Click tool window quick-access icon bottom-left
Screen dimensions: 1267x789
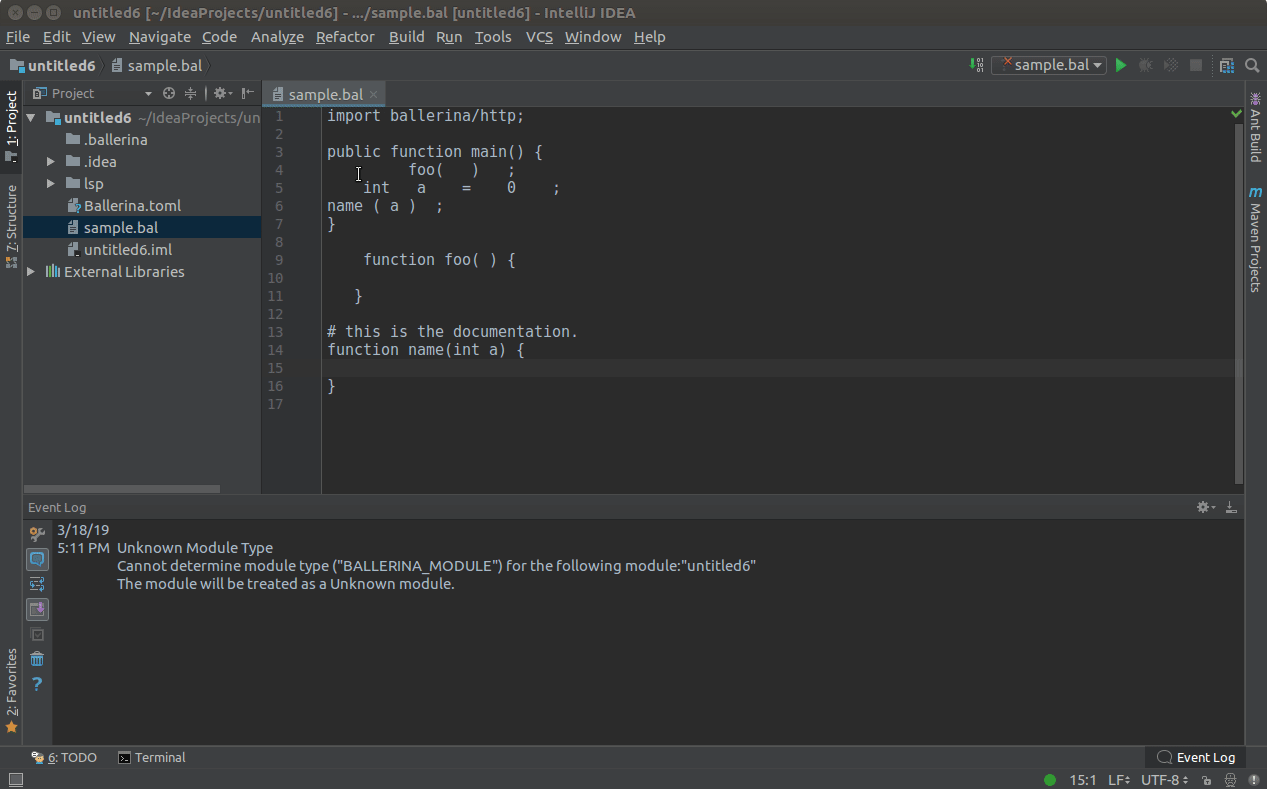[x=15, y=780]
